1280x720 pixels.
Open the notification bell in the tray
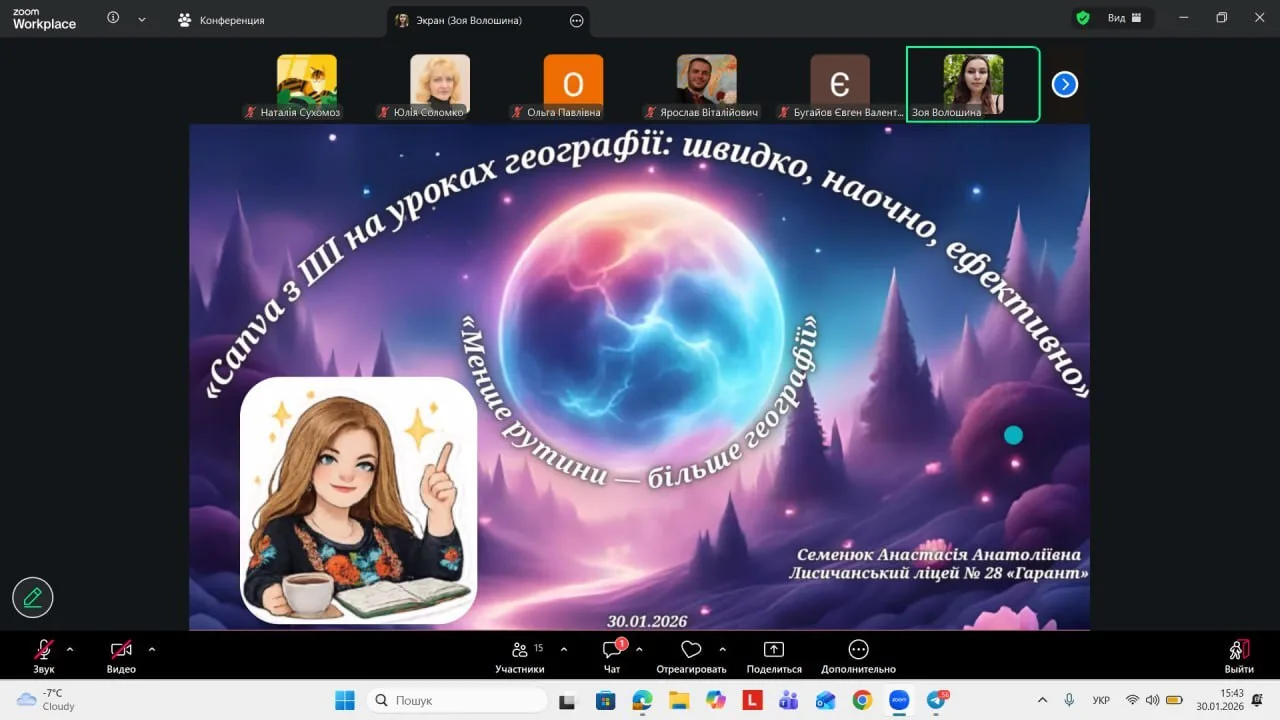[x=1257, y=700]
